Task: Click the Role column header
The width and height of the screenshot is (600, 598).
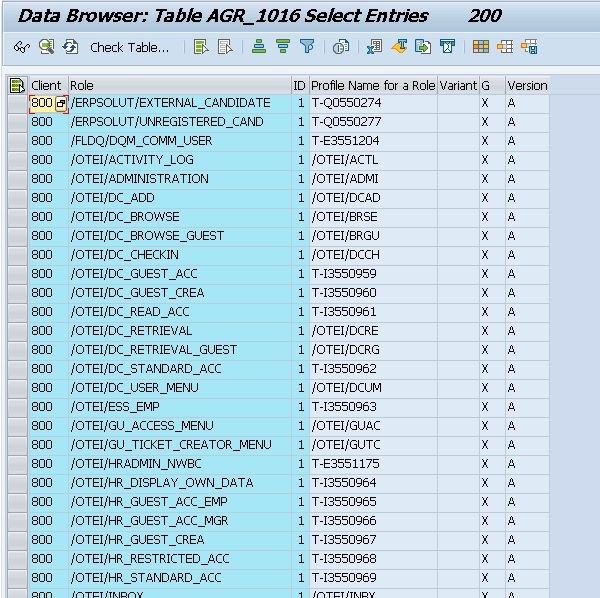Action: (x=179, y=85)
